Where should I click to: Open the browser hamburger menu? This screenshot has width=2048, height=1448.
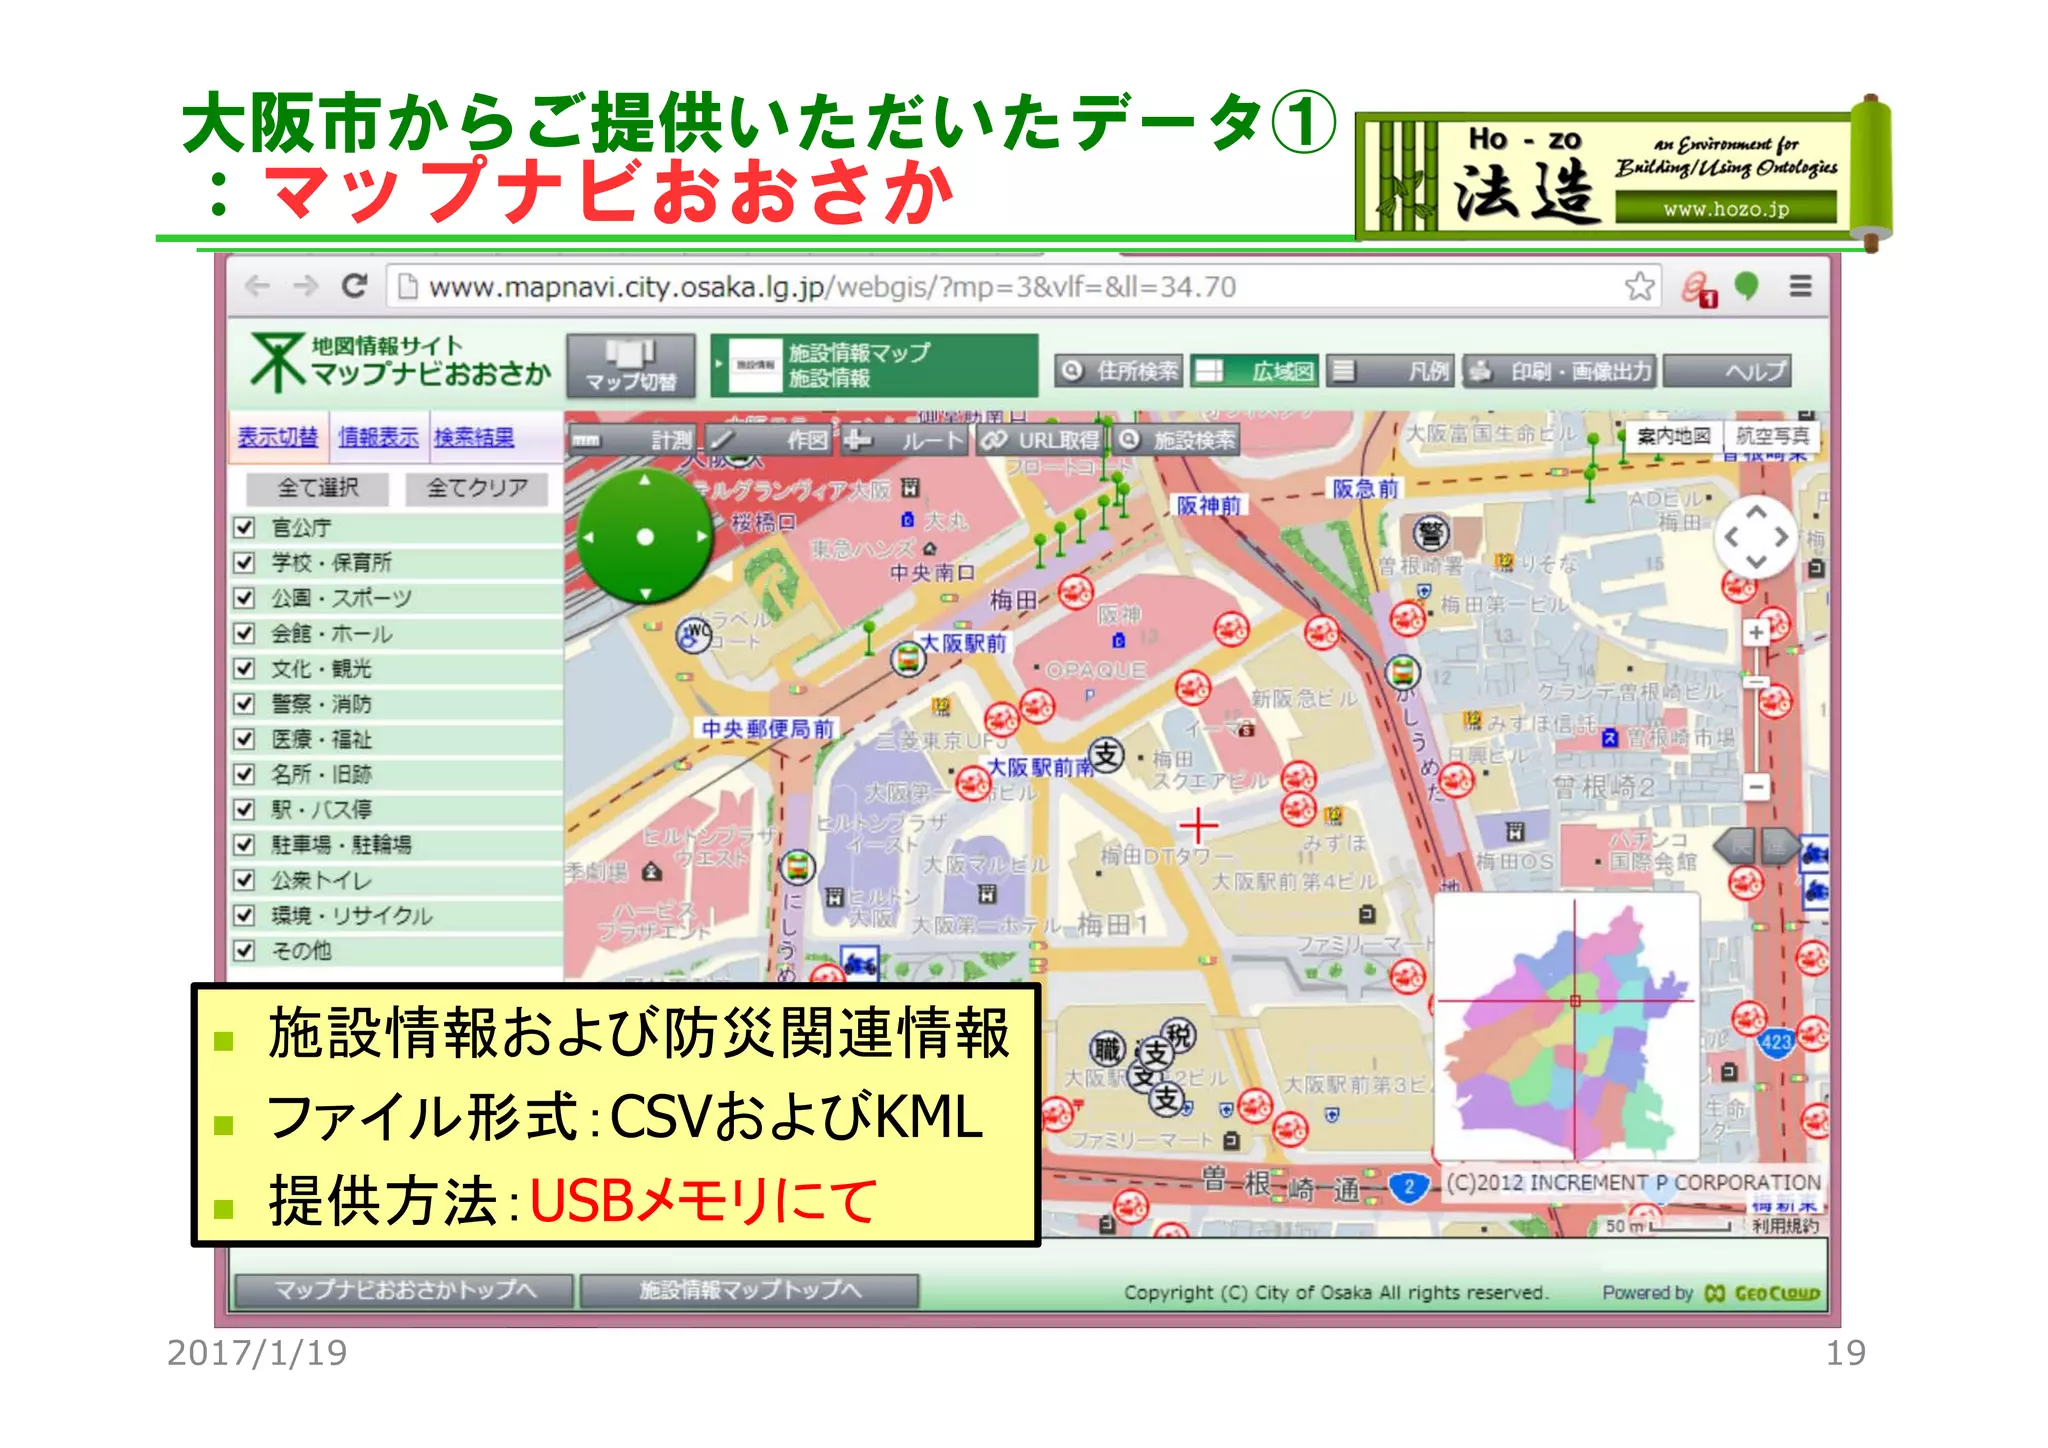click(x=1800, y=287)
